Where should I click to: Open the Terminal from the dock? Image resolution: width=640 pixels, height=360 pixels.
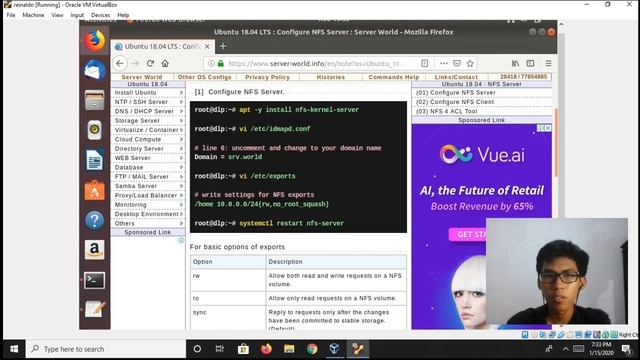click(x=95, y=280)
